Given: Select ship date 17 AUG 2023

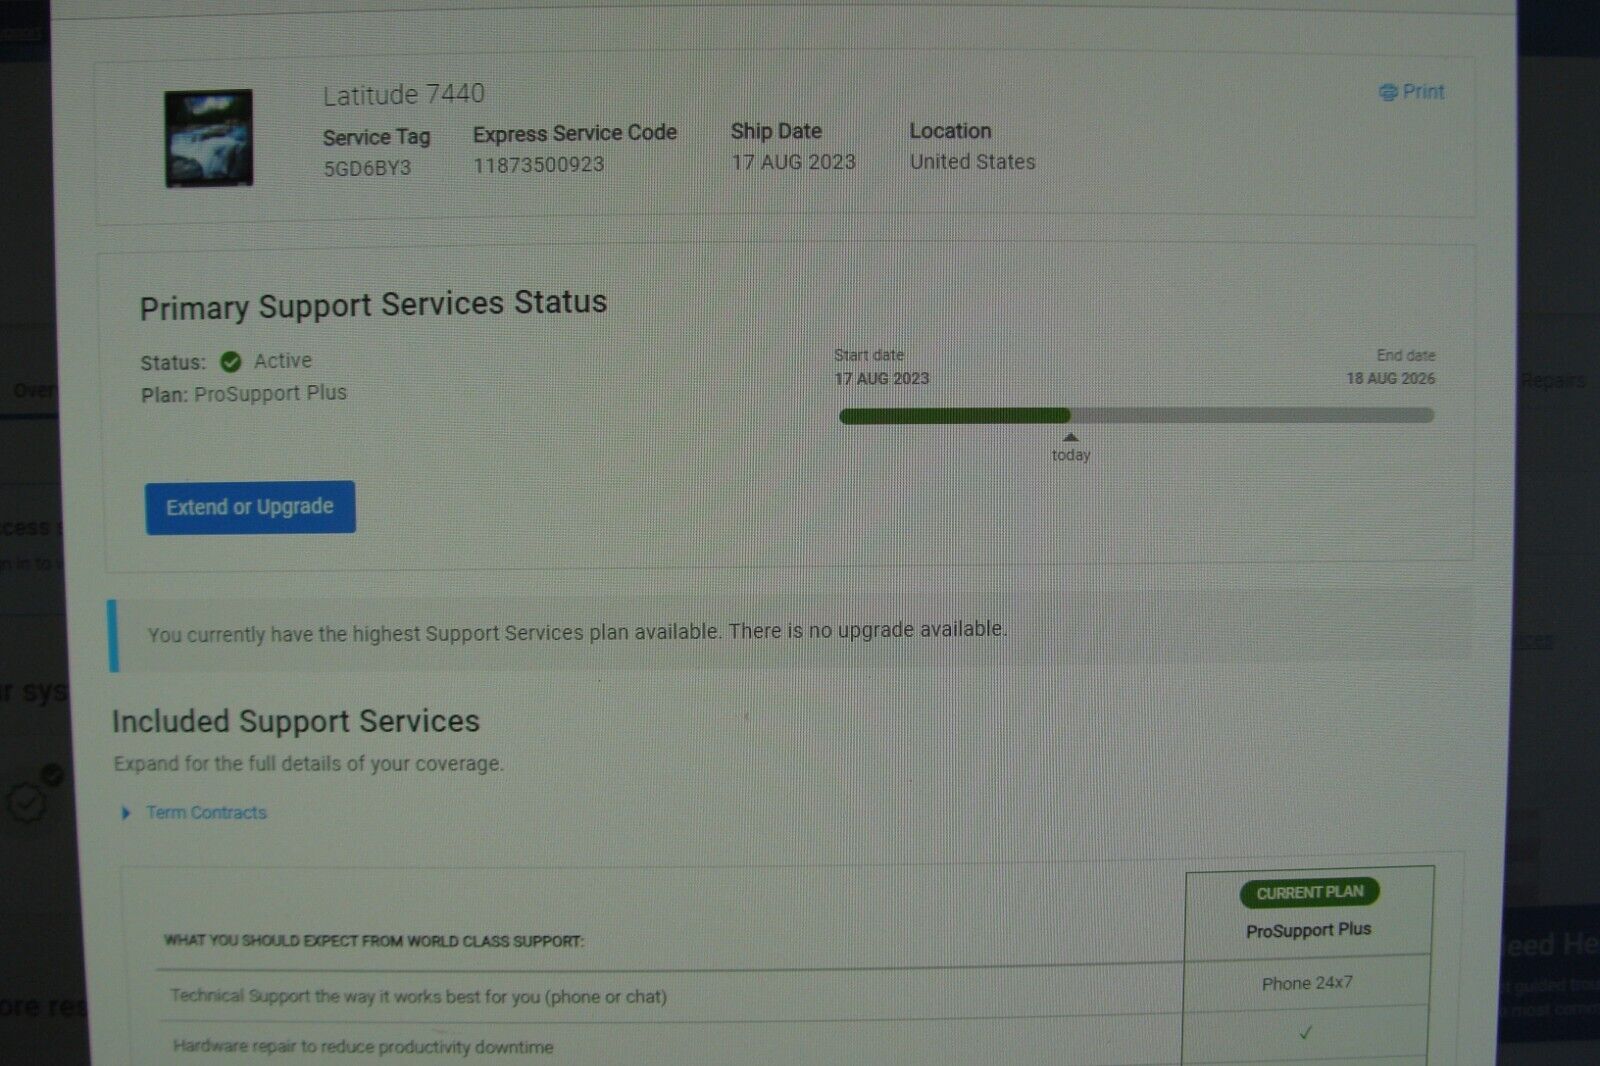Looking at the screenshot, I should click(793, 162).
